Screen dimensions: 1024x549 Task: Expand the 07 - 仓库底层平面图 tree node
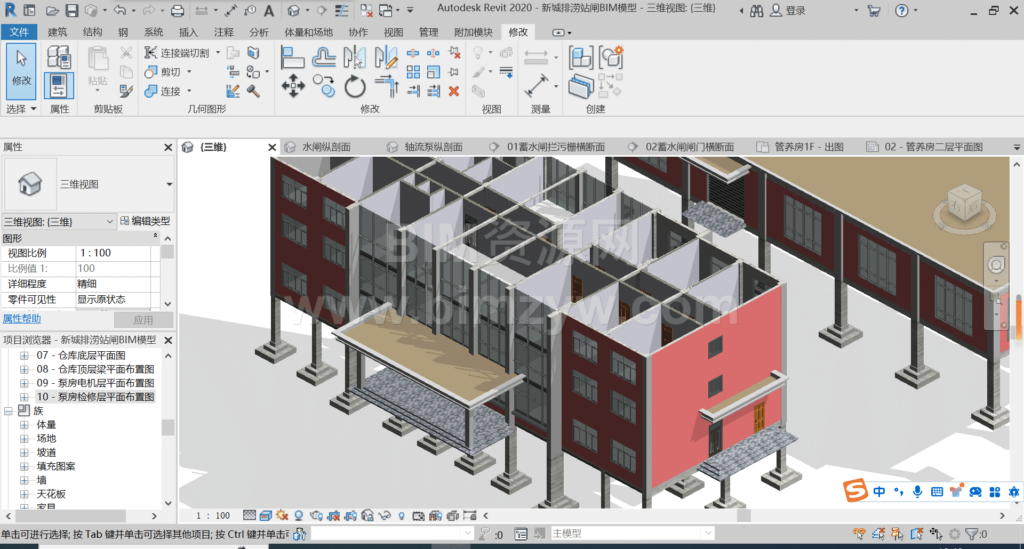coord(24,356)
